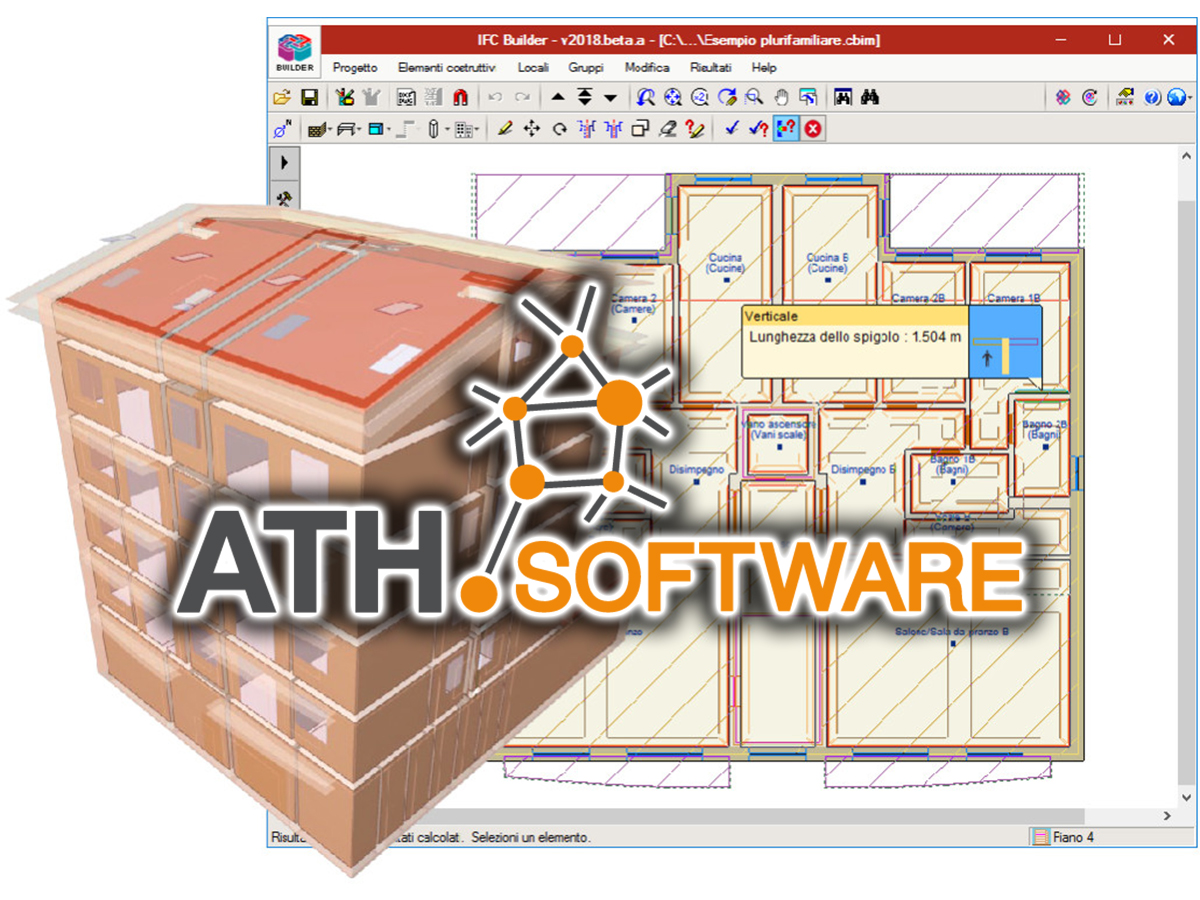Save the project with the floppy disk icon

[x=309, y=97]
